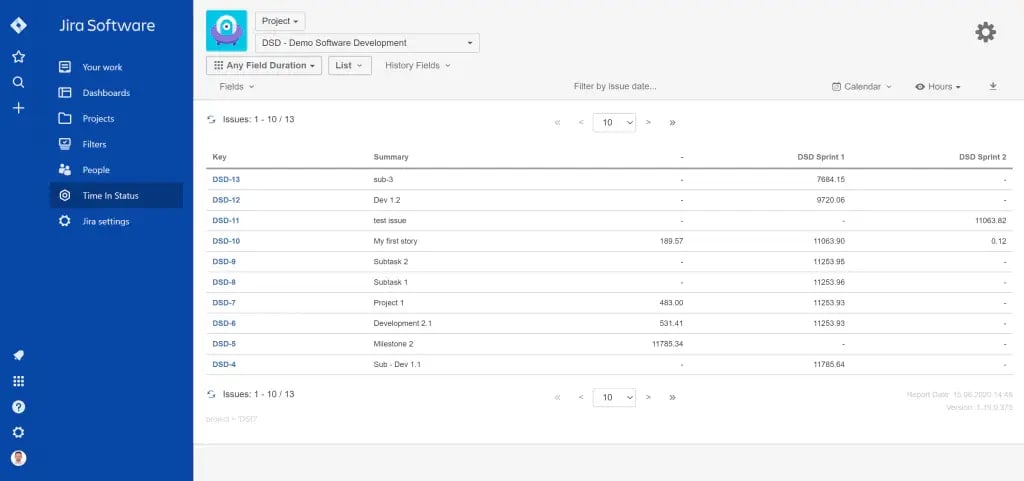The height and width of the screenshot is (481, 1024).
Task: Click the Summary column header
Action: (x=391, y=157)
